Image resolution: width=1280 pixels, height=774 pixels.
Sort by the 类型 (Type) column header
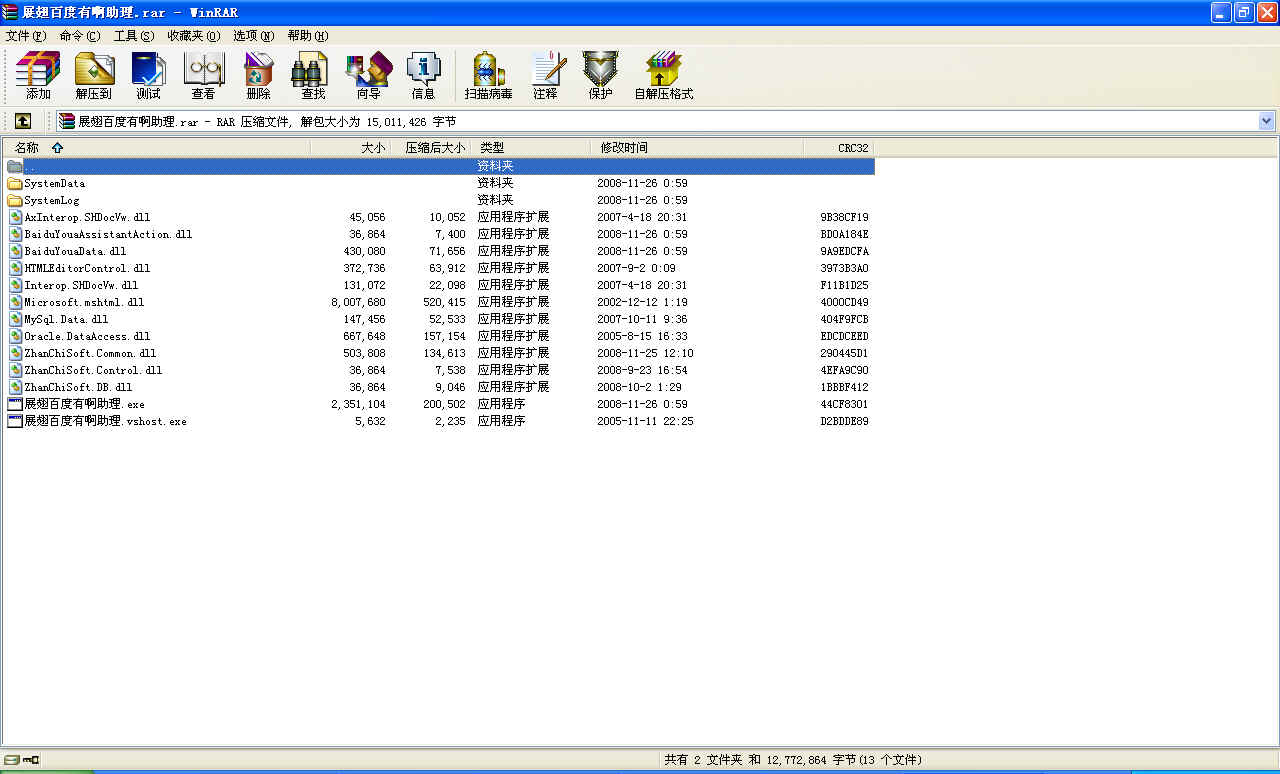(x=530, y=147)
